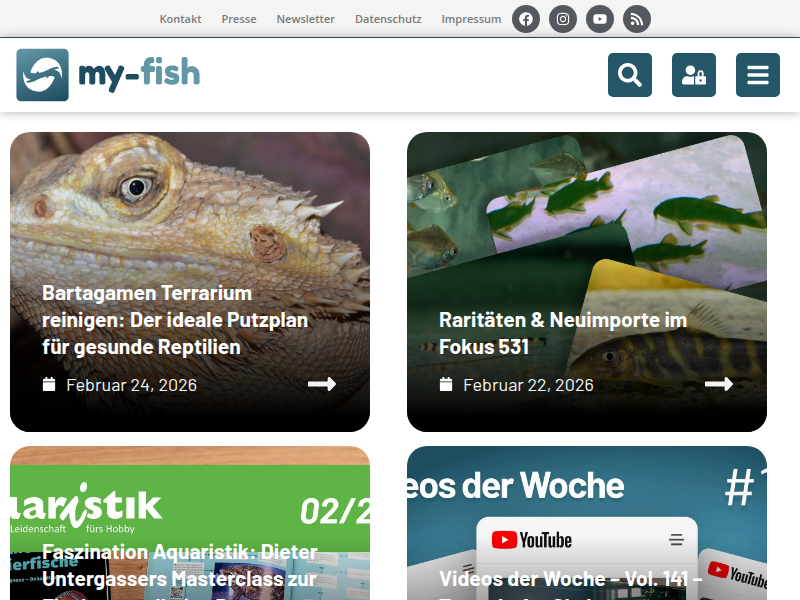The height and width of the screenshot is (600, 800).
Task: Select Kontakt in the top navigation
Action: pyautogui.click(x=180, y=18)
